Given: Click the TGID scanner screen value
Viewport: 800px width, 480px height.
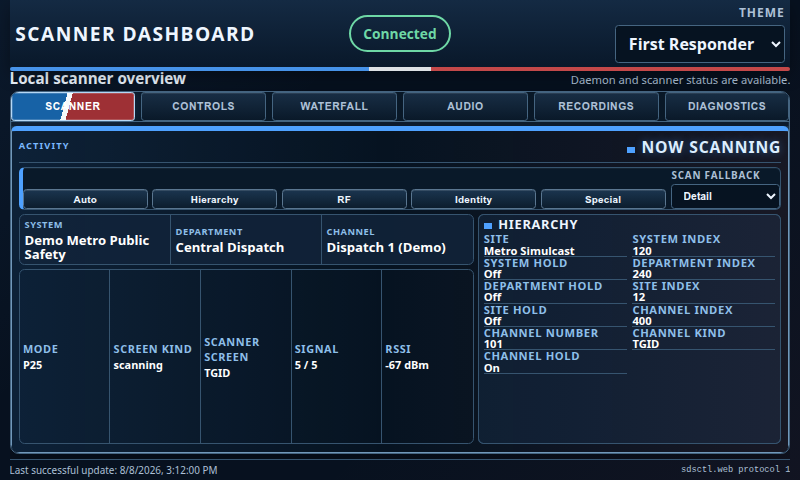Looking at the screenshot, I should (x=217, y=373).
